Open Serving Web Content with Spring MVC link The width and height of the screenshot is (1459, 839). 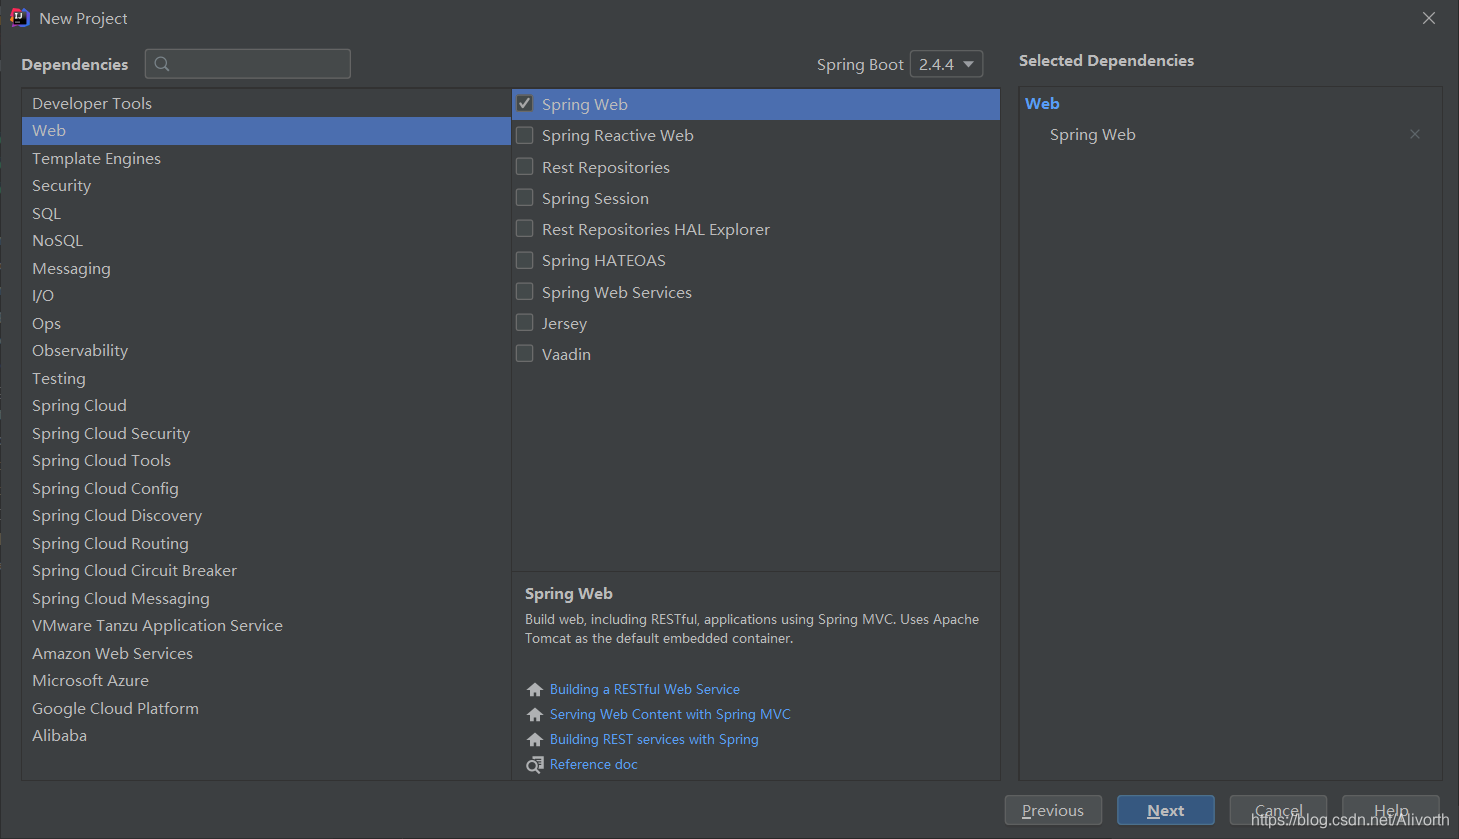point(670,715)
